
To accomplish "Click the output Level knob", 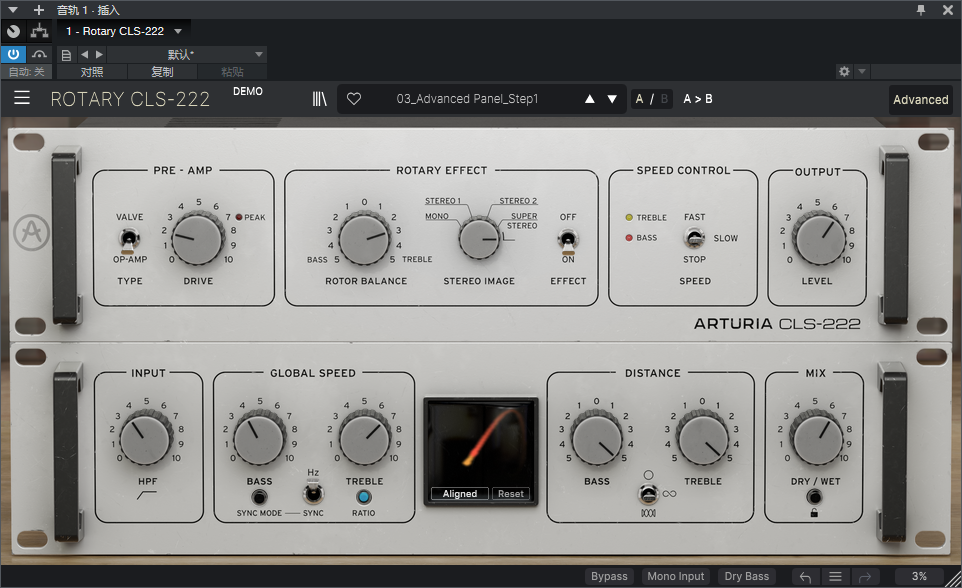I will pyautogui.click(x=818, y=239).
